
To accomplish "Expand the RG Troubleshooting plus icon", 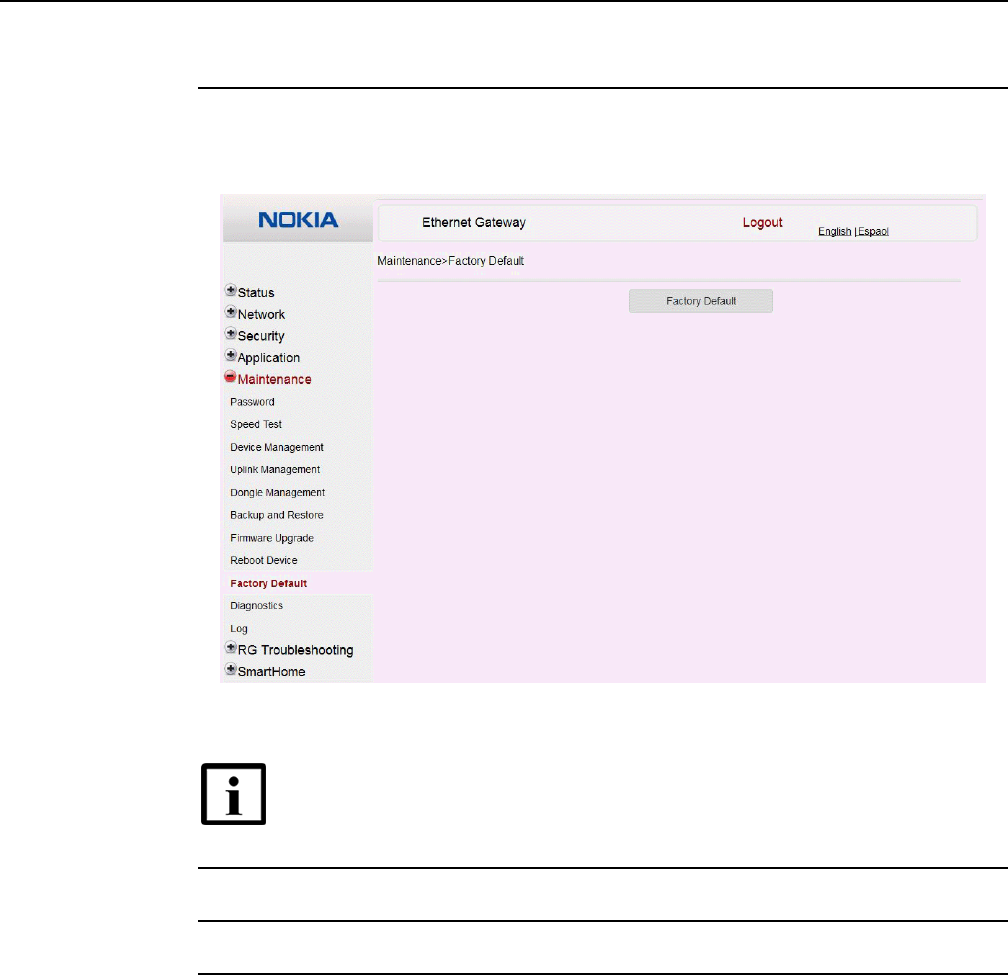I will click(231, 647).
